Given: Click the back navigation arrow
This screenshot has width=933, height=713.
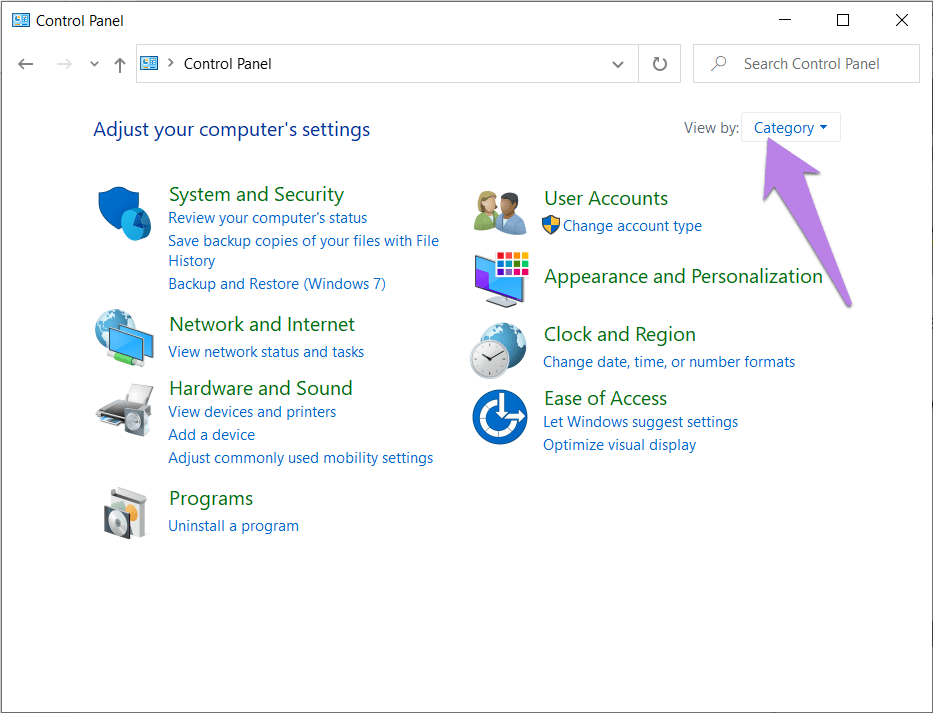Looking at the screenshot, I should [26, 64].
